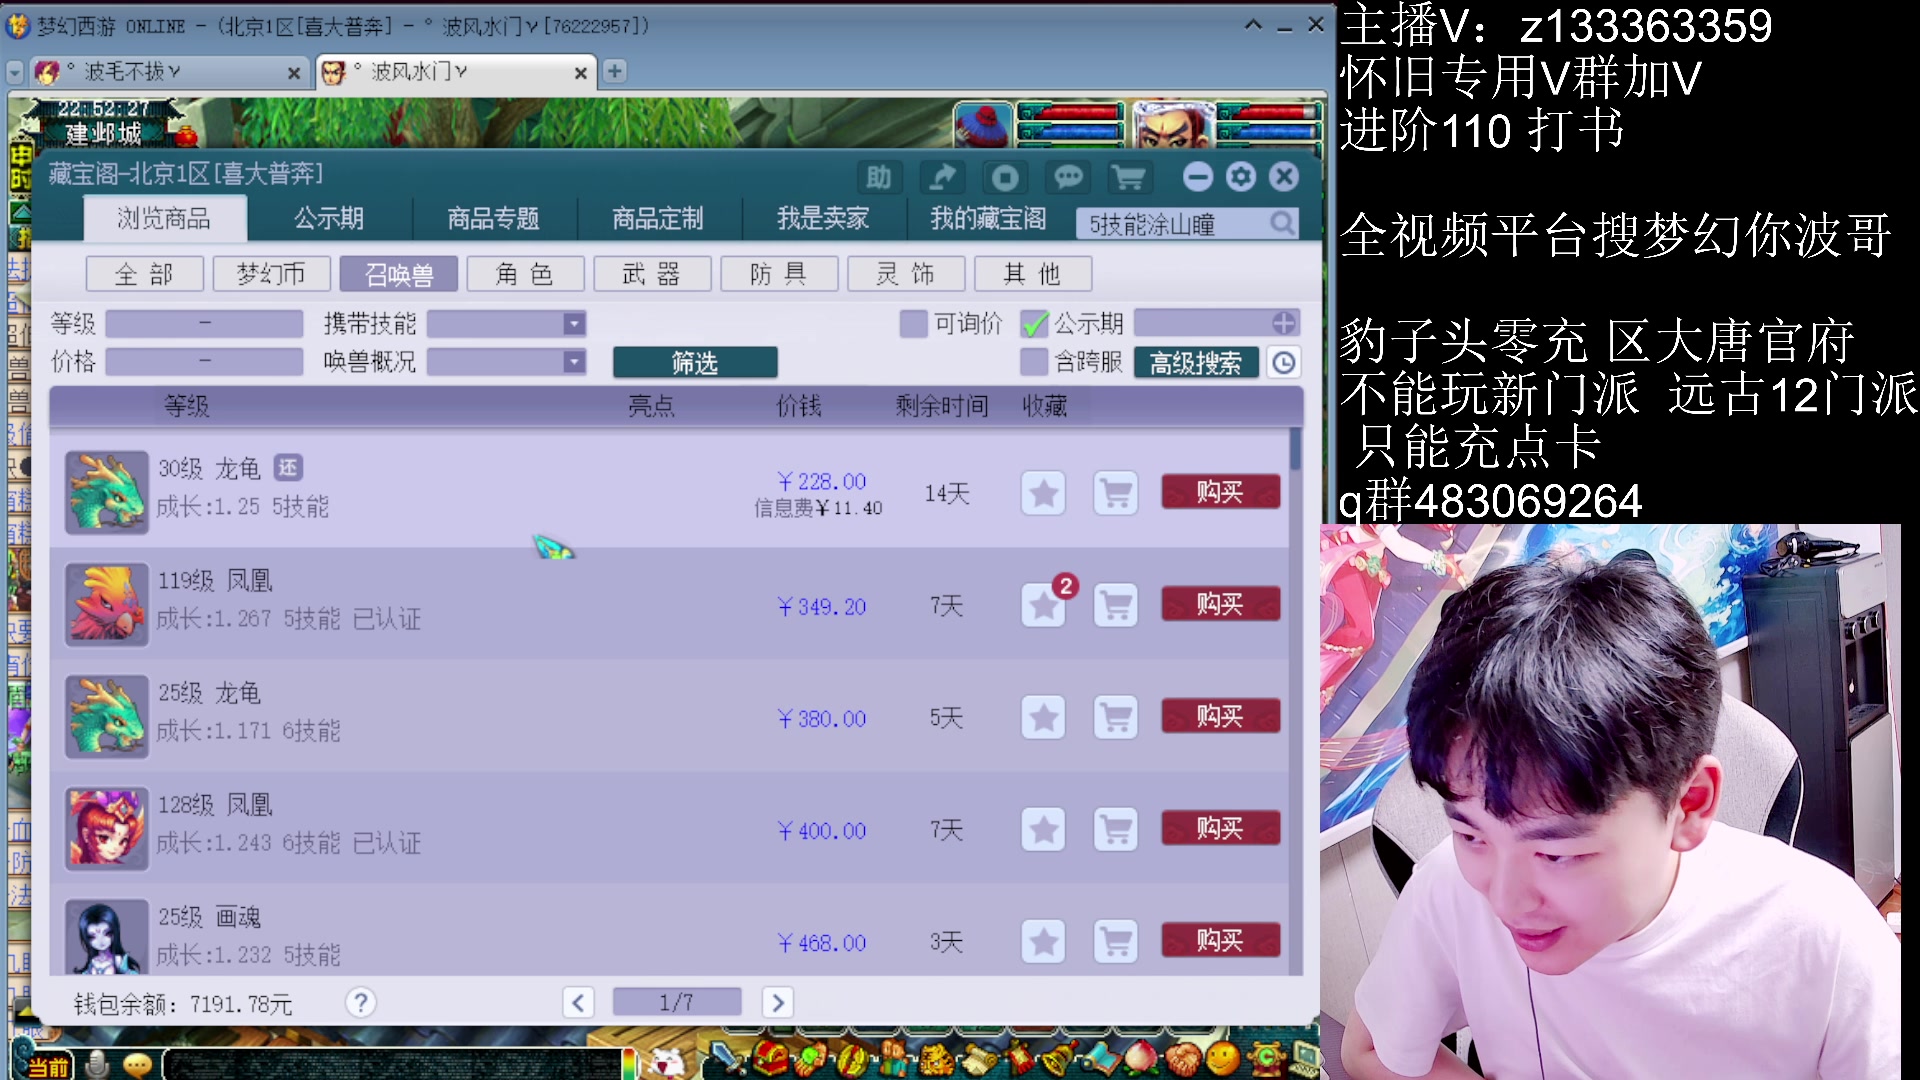1920x1080 pixels.
Task: Select the 召唤兽 category filter
Action: pyautogui.click(x=399, y=274)
